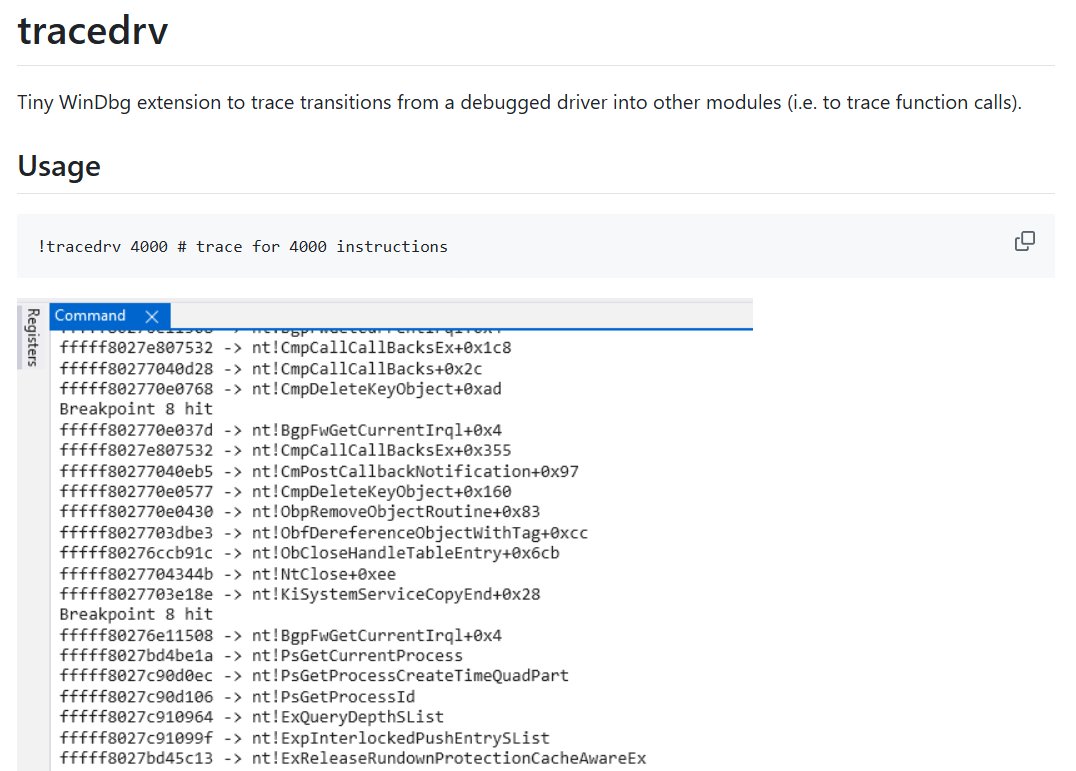Close the Command tab
The height and width of the screenshot is (771, 1076).
pos(152,316)
